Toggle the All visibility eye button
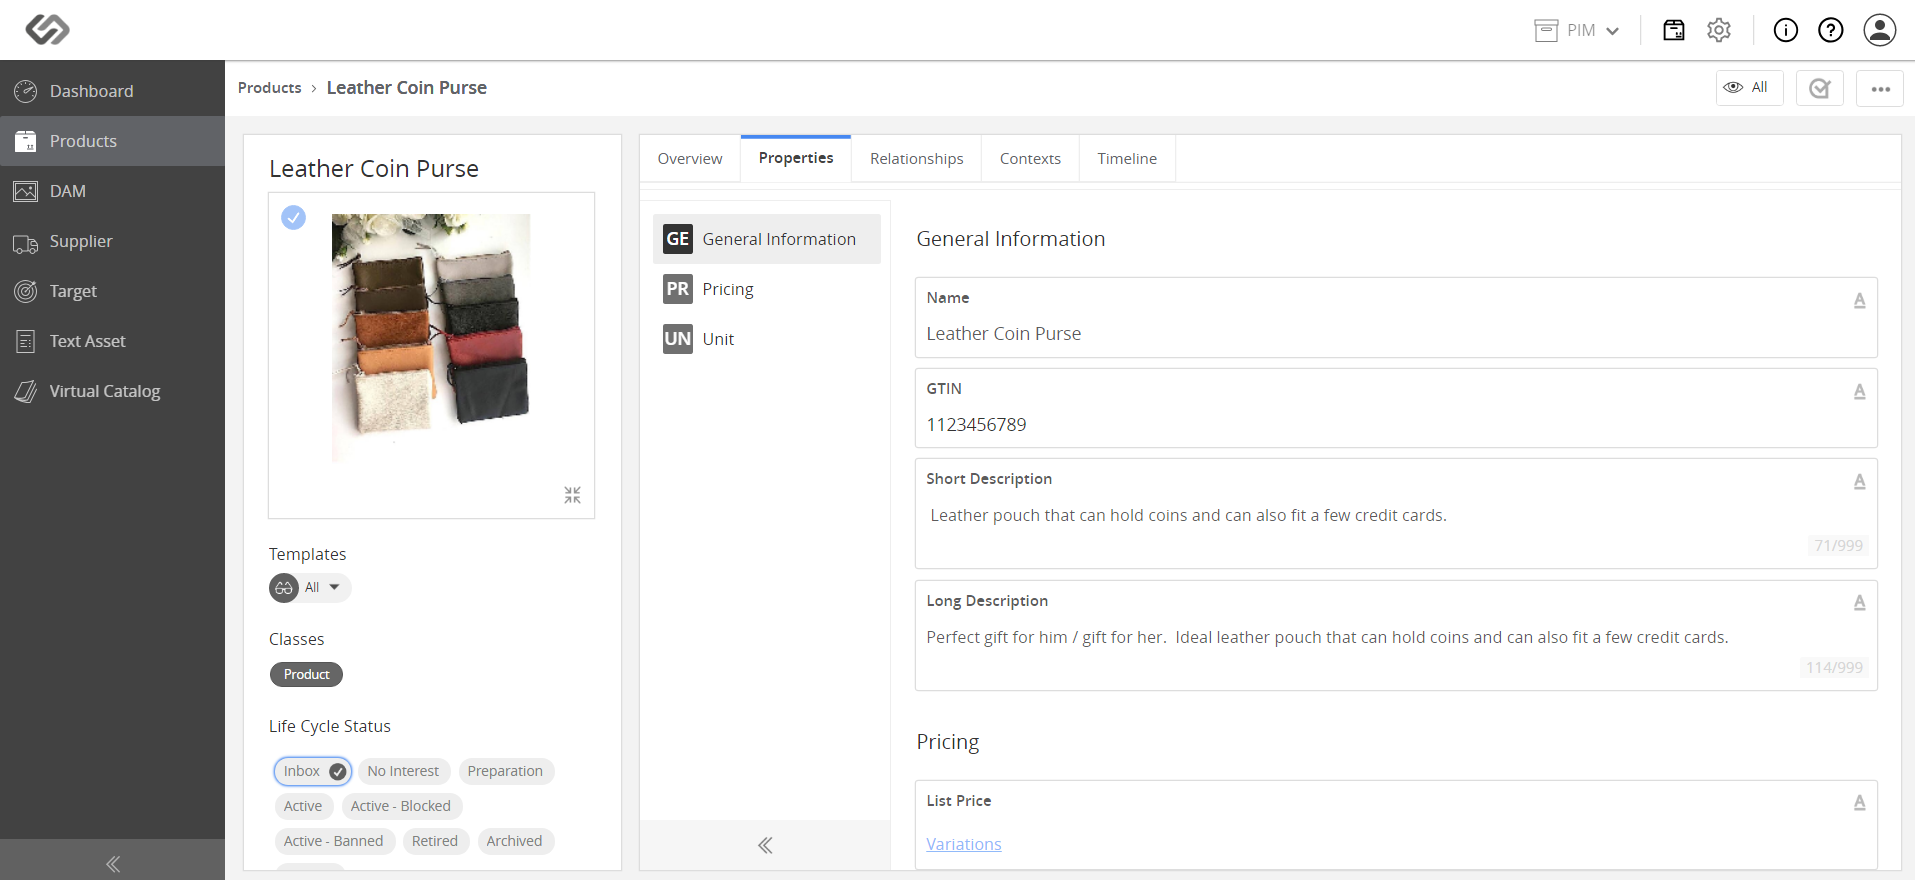 [1749, 88]
